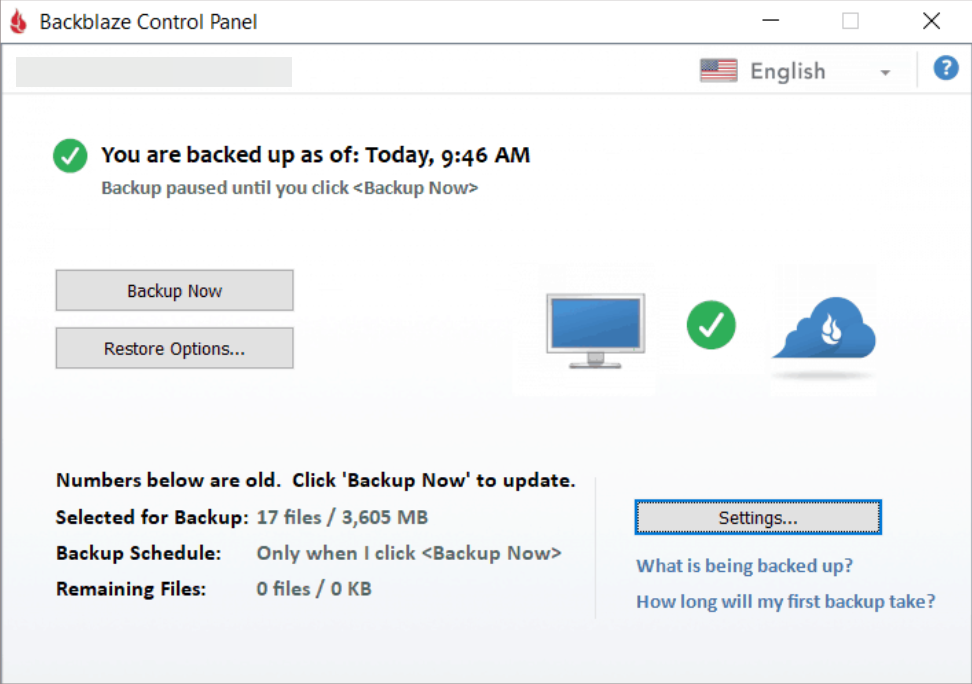
Task: Close the Backblaze Control Panel window
Action: pos(931,21)
